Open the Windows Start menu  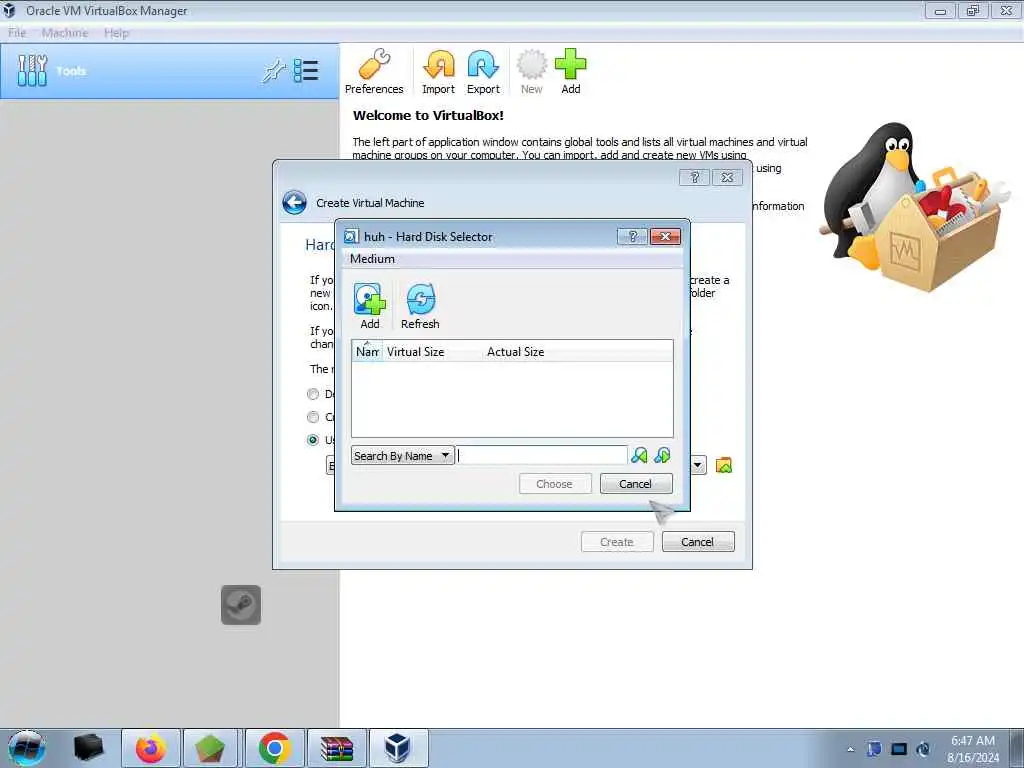click(27, 748)
